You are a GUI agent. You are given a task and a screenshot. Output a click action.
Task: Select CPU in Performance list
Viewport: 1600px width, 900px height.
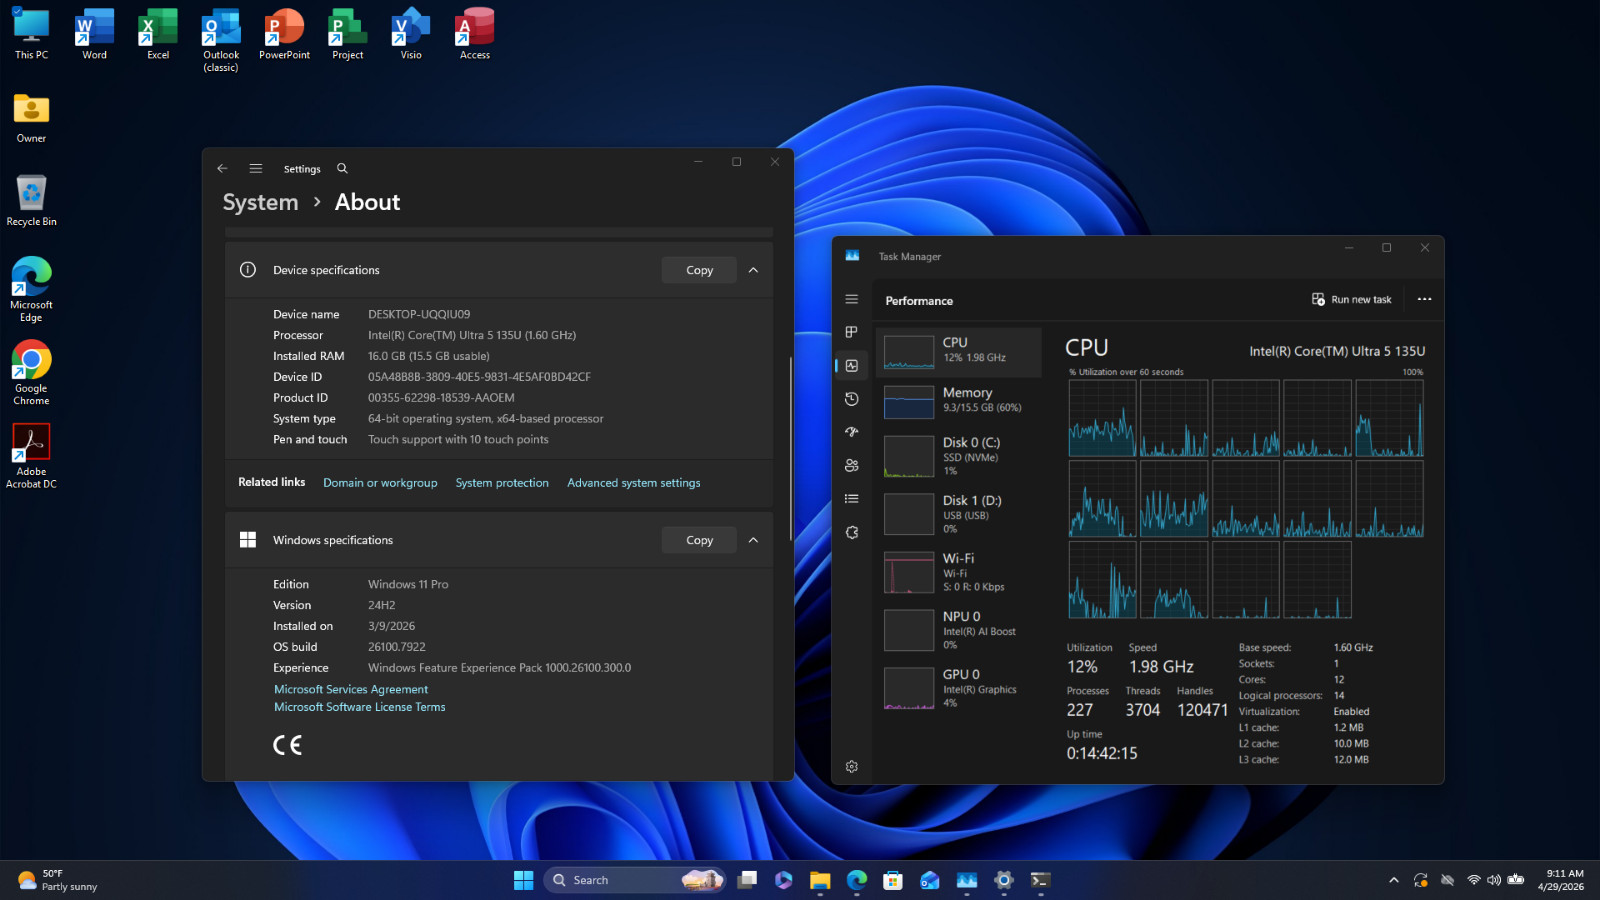(959, 351)
